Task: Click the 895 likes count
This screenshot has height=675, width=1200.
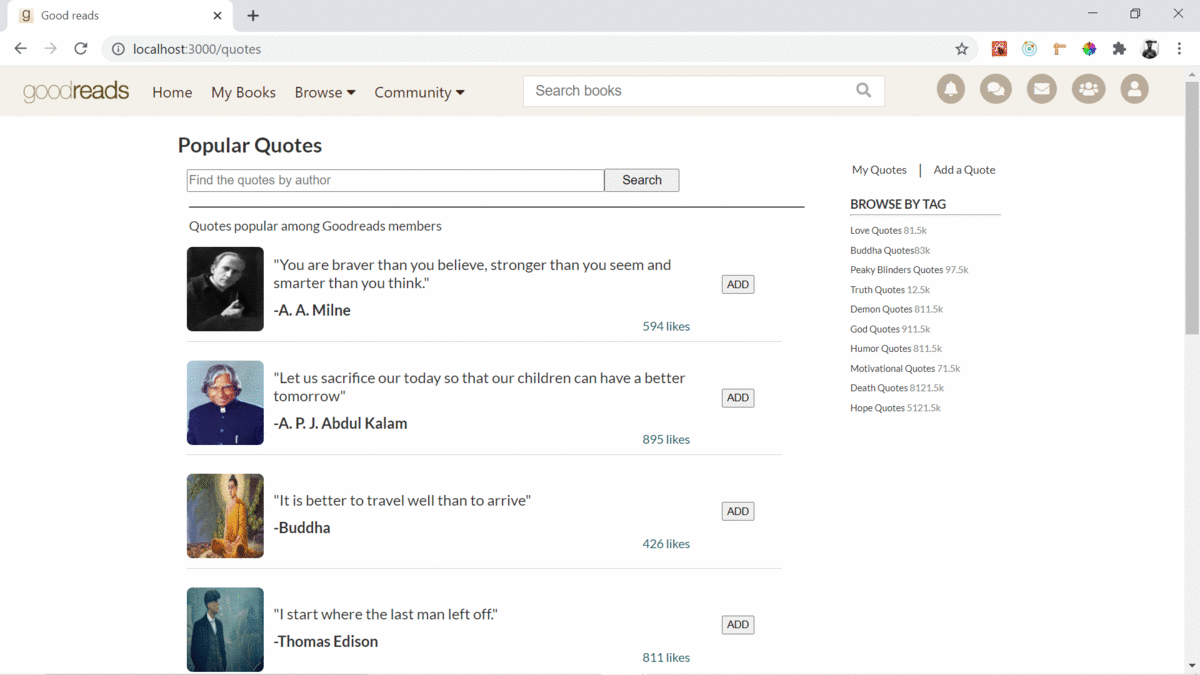Action: coord(666,439)
